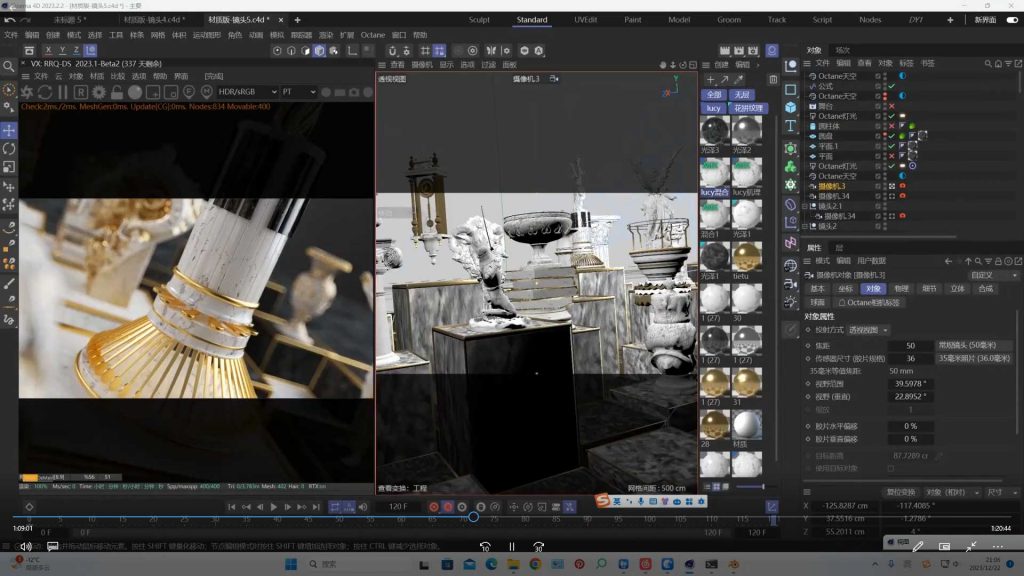Click the 复位变换 reset transform button
1024x576 pixels.
[x=900, y=492]
